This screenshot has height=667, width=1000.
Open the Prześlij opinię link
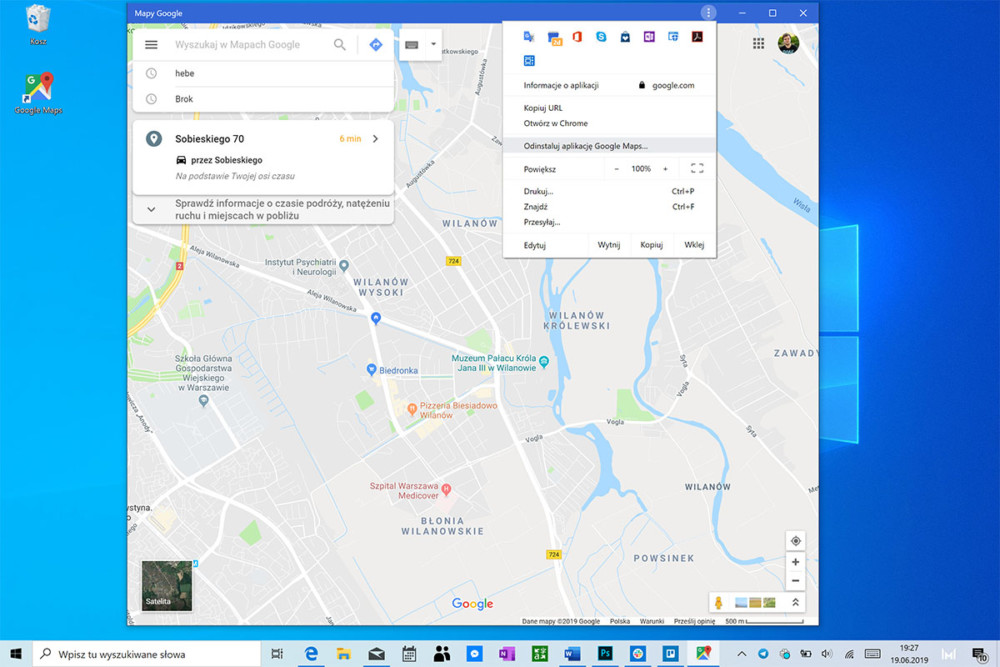(695, 621)
